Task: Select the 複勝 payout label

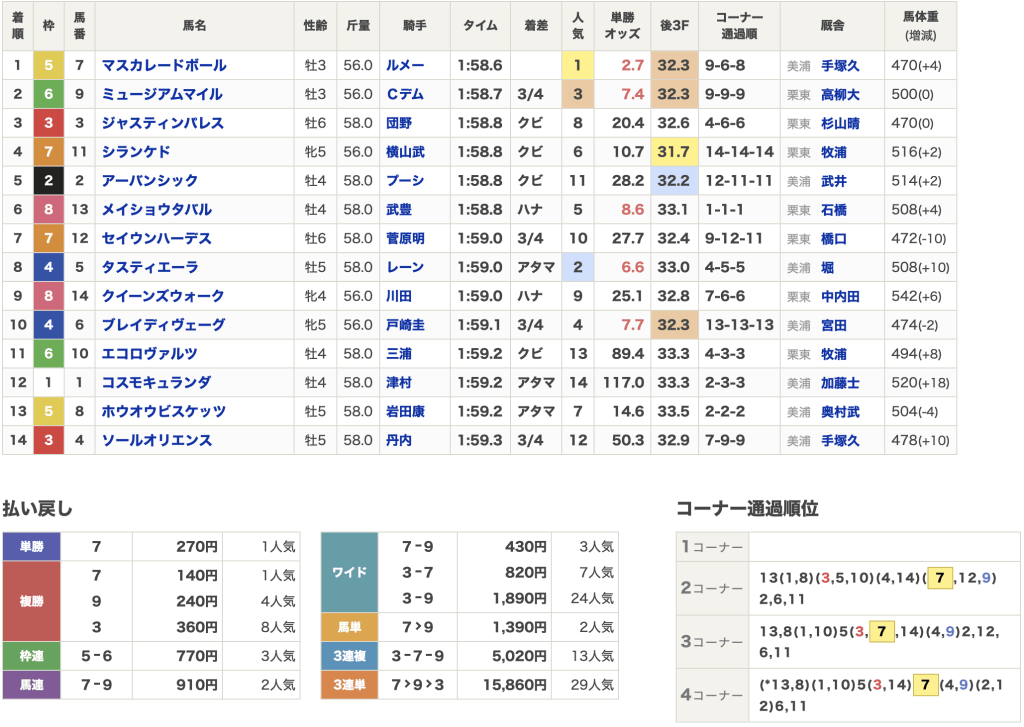Action: pyautogui.click(x=31, y=601)
